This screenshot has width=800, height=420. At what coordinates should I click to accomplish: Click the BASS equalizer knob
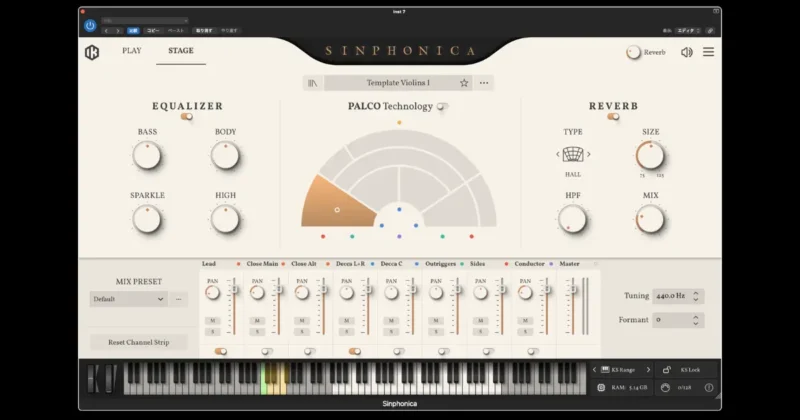click(147, 156)
